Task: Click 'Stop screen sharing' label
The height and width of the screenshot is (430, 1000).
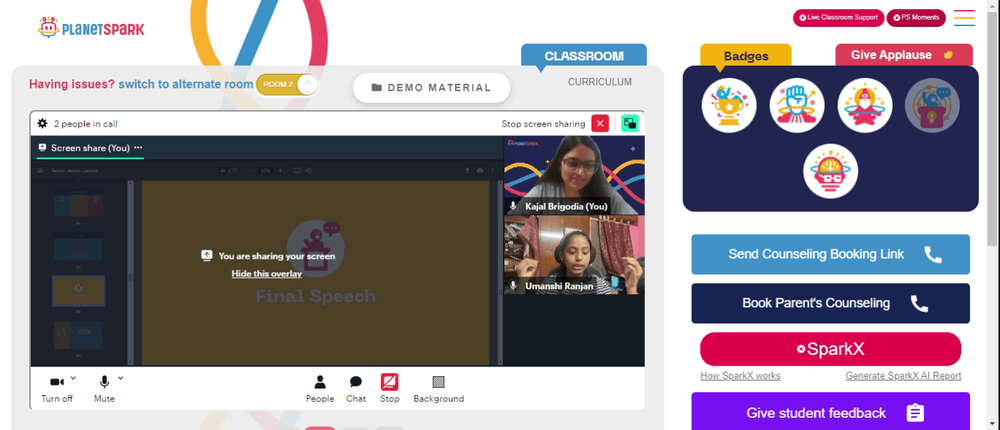Action: coord(543,124)
